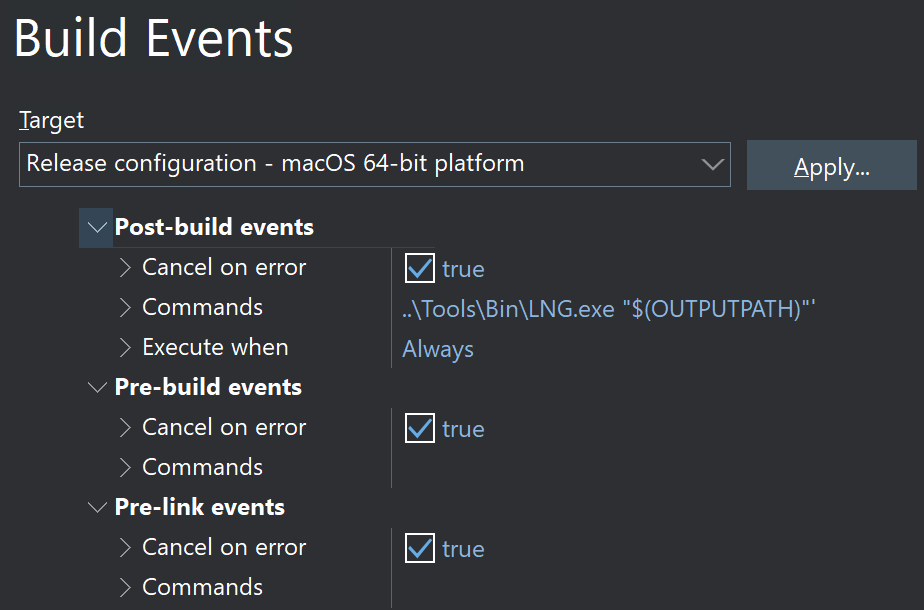This screenshot has width=924, height=610.
Task: Expand Commands under Pre-build events
Action: coord(125,468)
